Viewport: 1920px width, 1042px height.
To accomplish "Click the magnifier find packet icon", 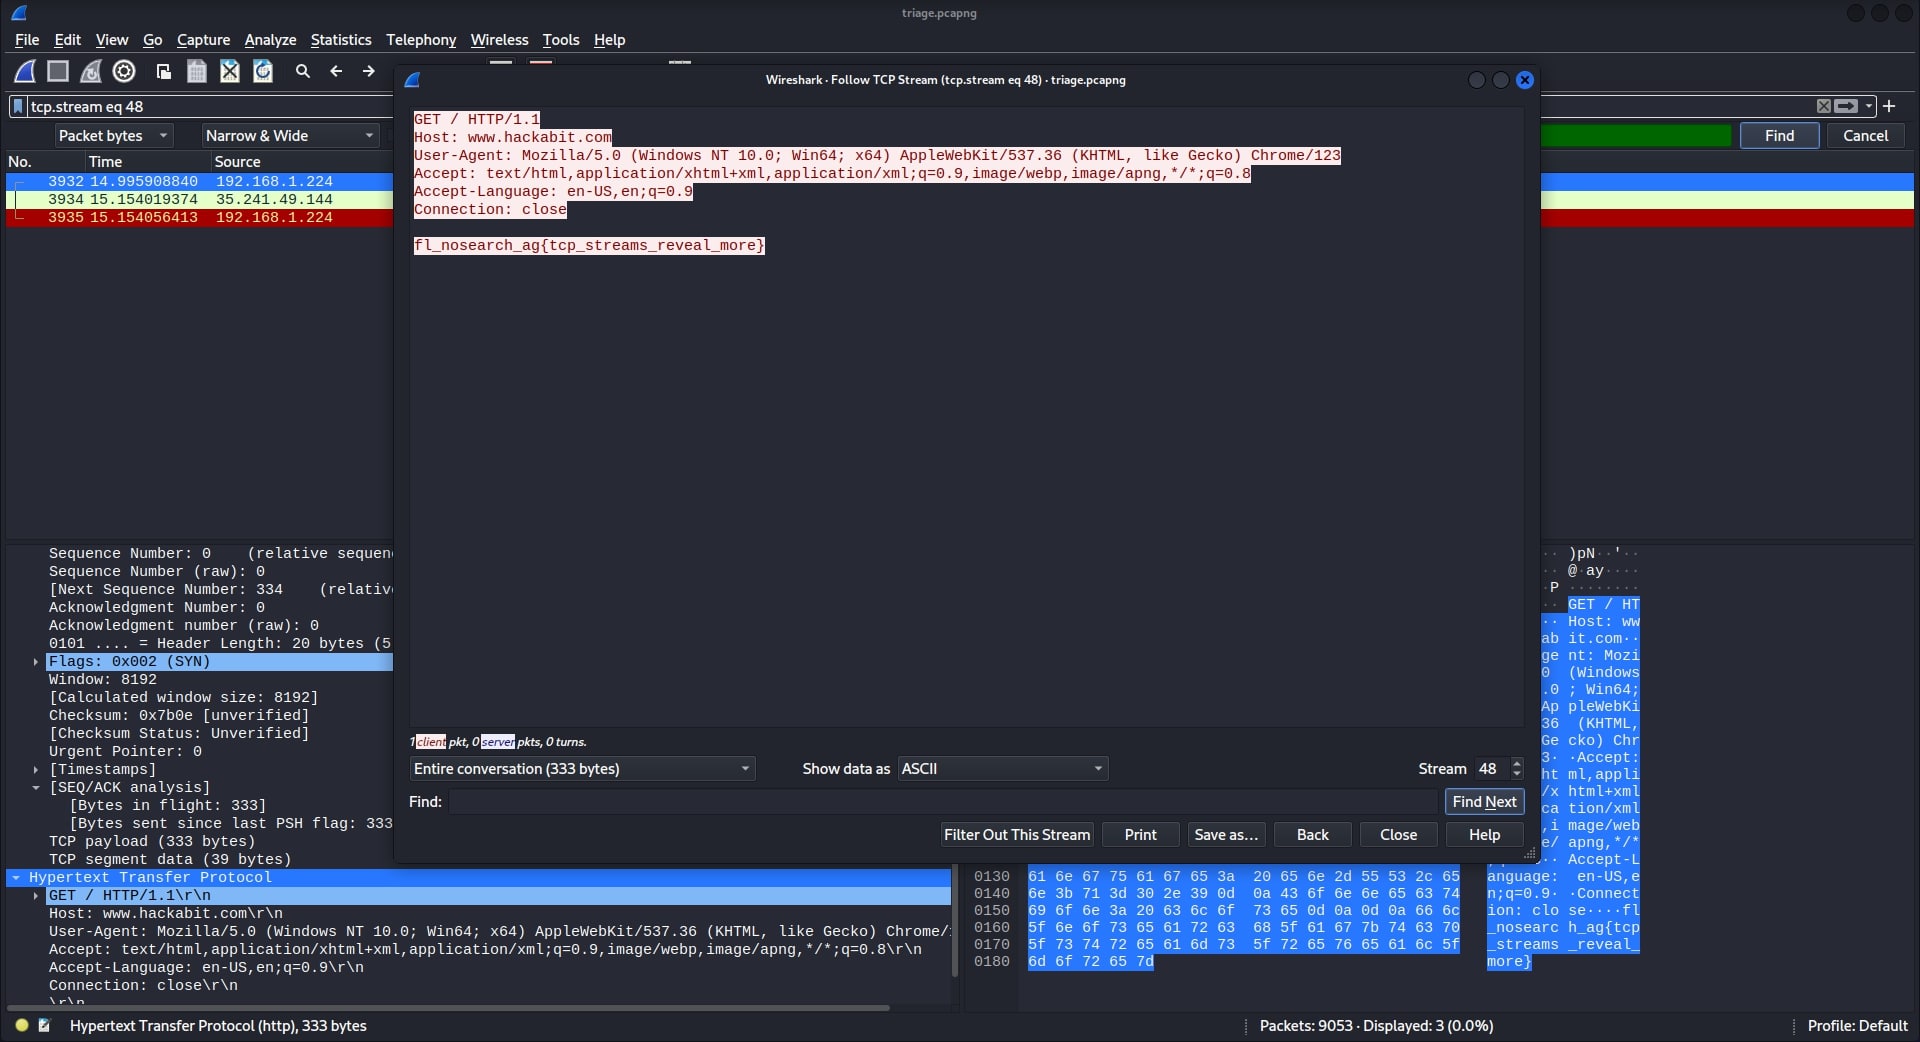I will point(303,71).
